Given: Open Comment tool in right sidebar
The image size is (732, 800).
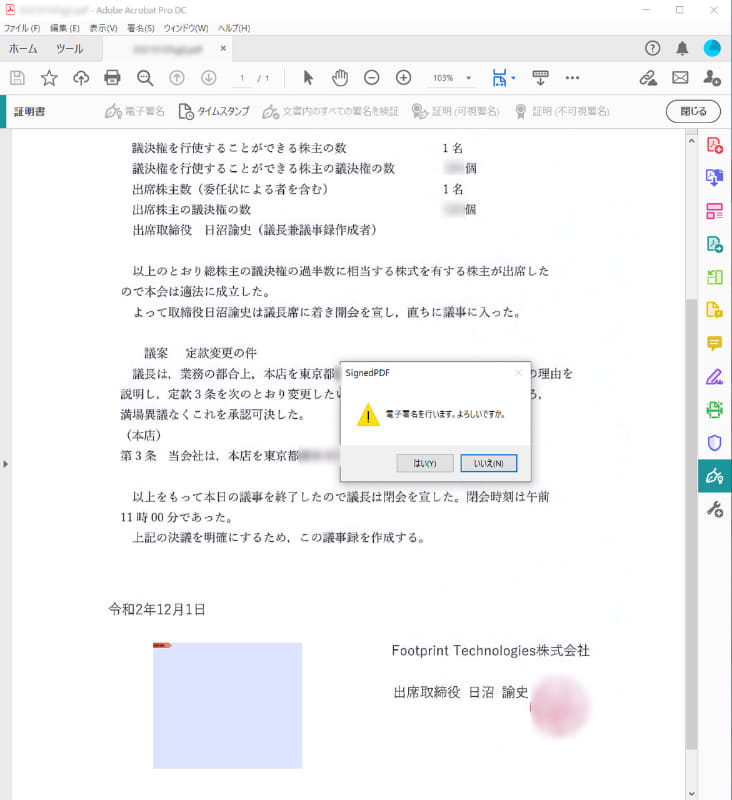Looking at the screenshot, I should coord(714,343).
